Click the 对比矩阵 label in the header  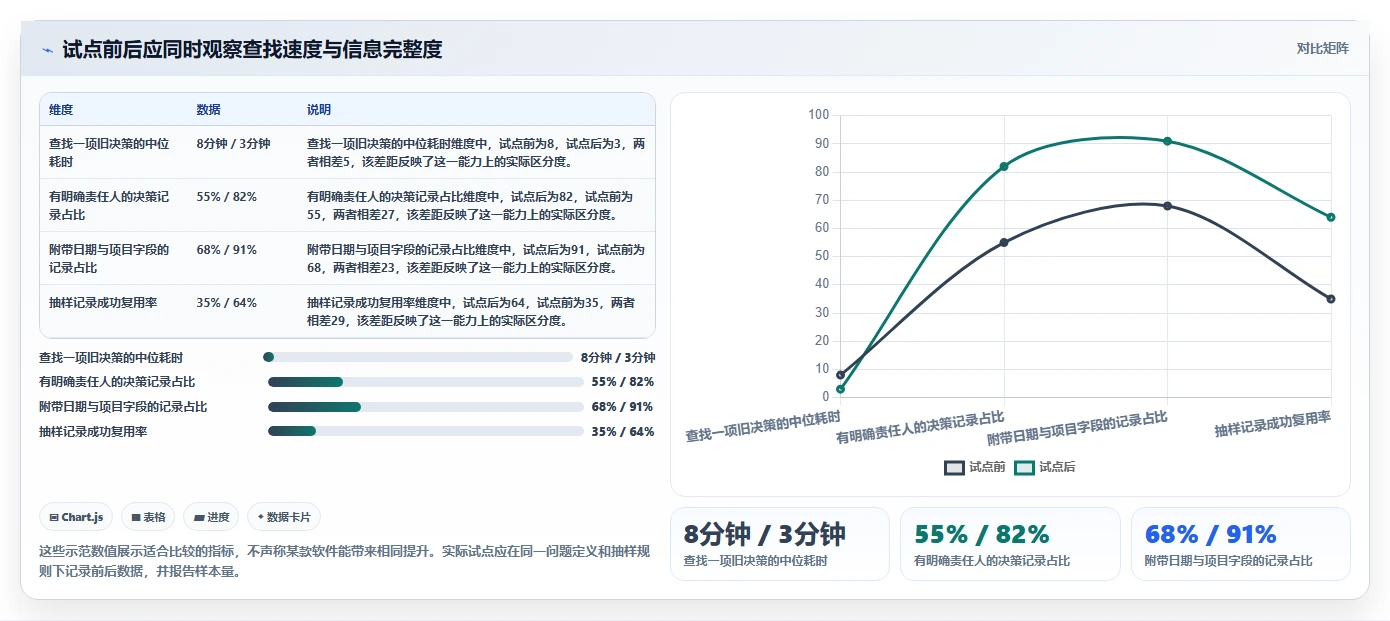1322,48
